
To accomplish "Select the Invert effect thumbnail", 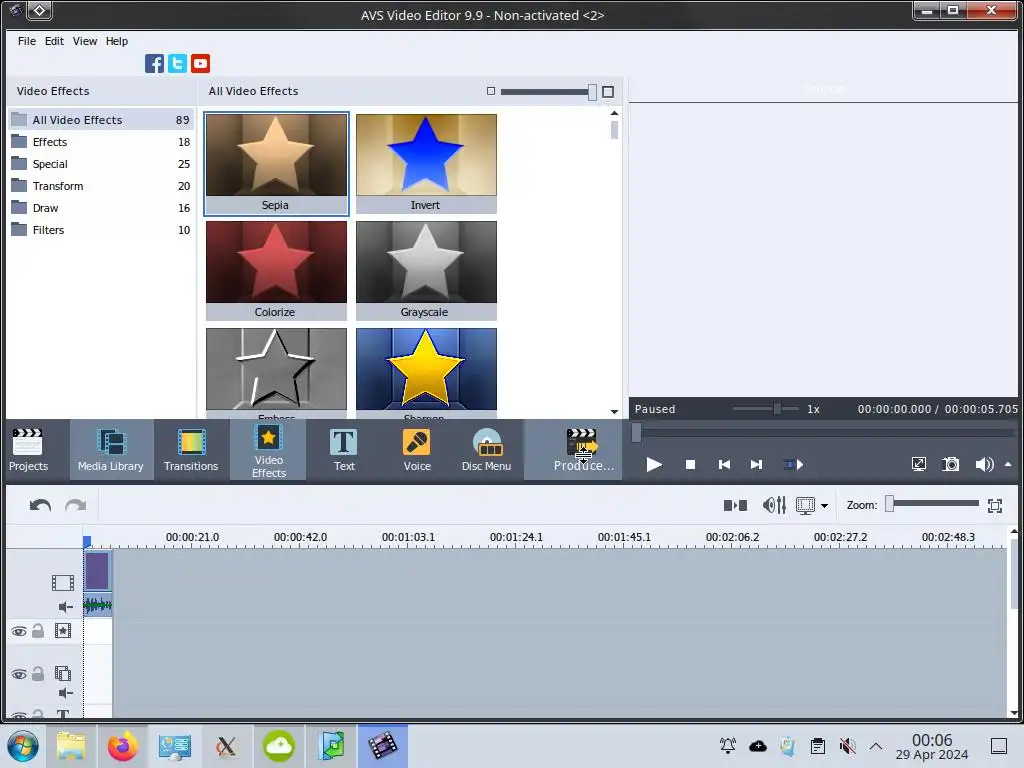I will coord(426,163).
